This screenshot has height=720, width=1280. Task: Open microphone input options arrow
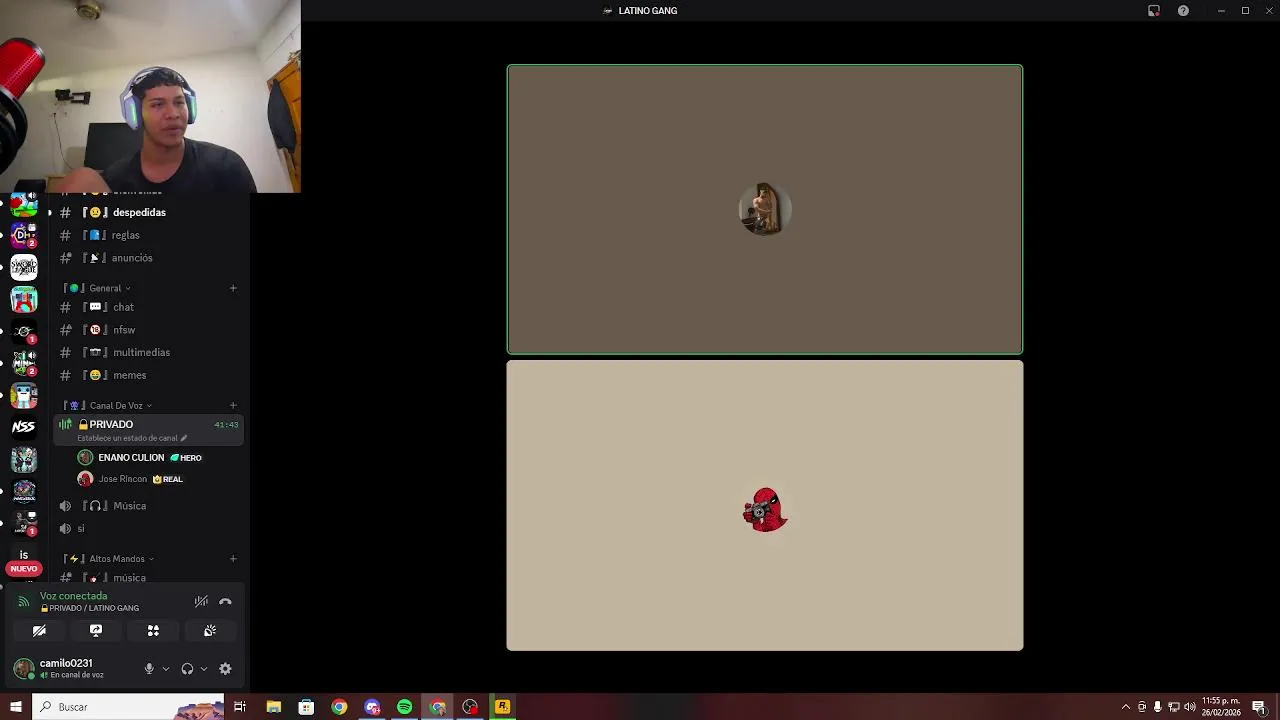coord(166,669)
